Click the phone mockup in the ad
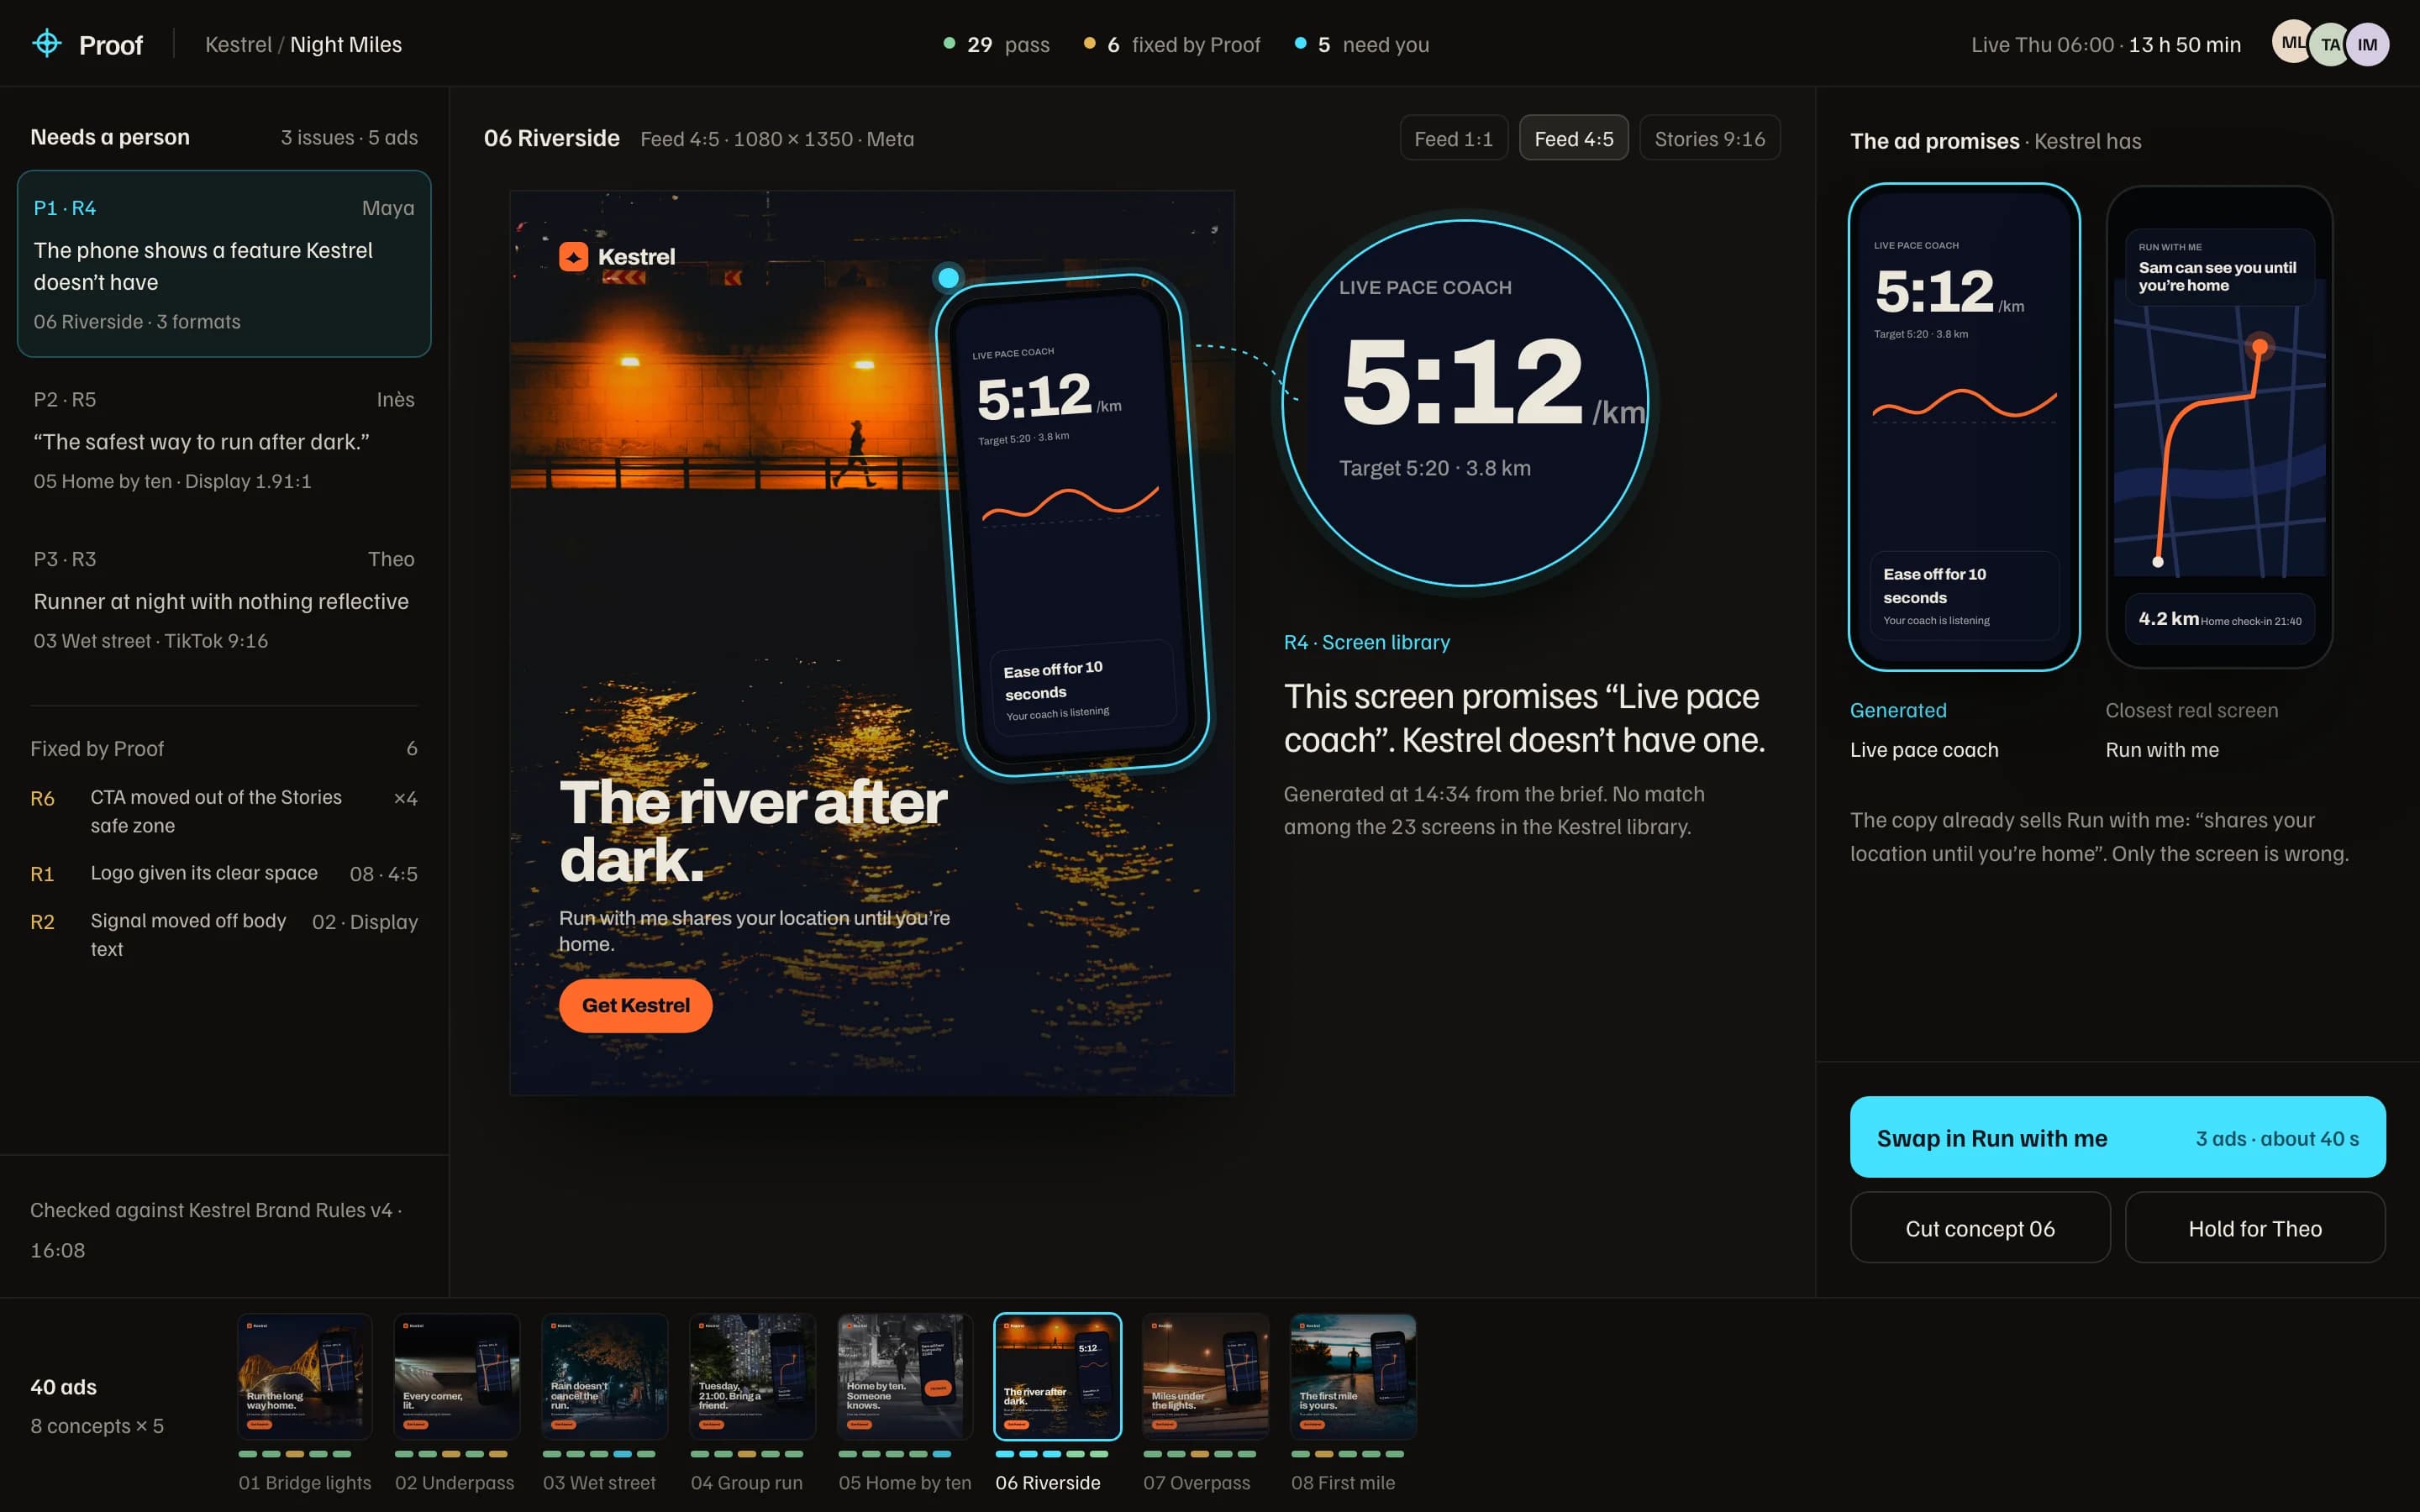 point(1072,525)
